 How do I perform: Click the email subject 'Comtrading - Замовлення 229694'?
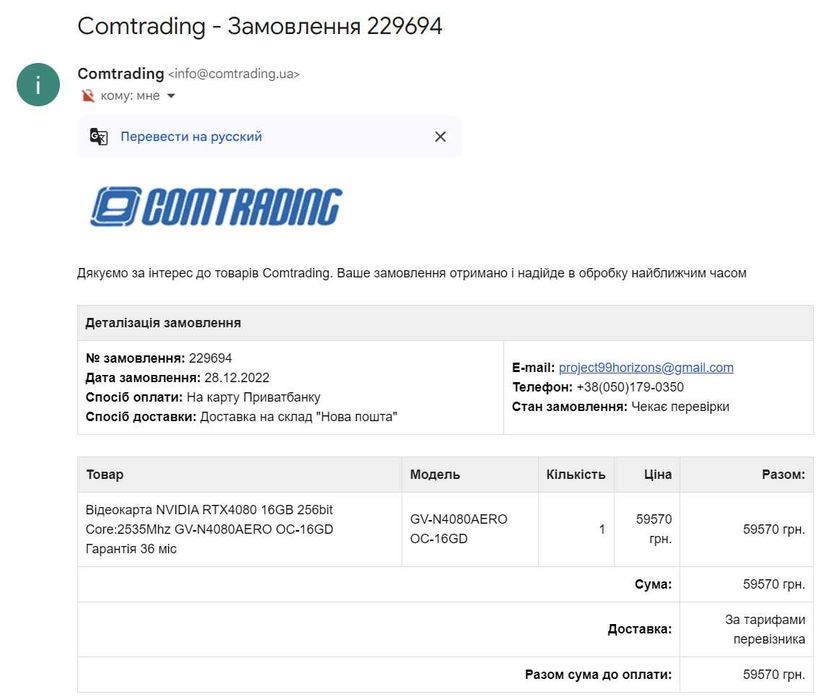coord(259,26)
